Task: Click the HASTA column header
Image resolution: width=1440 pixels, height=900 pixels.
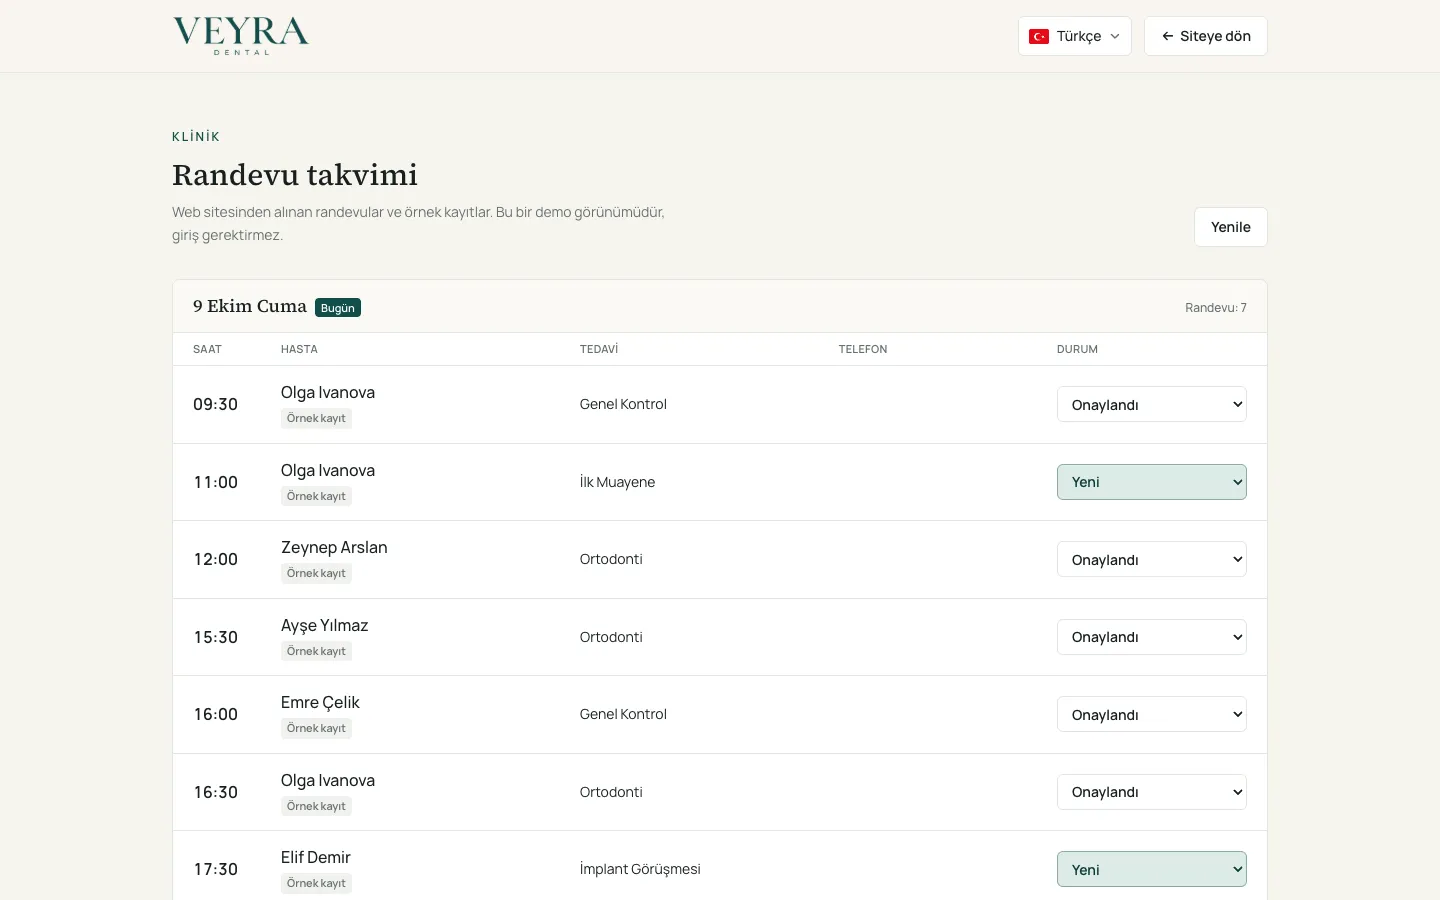Action: pyautogui.click(x=299, y=349)
